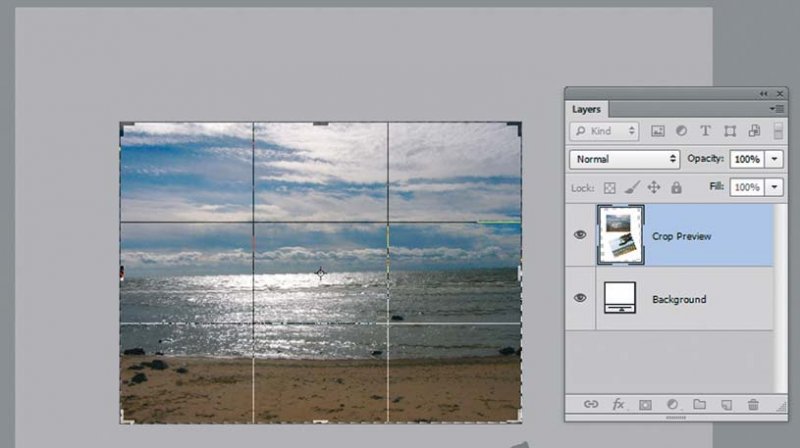Image resolution: width=800 pixels, height=448 pixels.
Task: Add a layer mask
Action: [x=645, y=404]
